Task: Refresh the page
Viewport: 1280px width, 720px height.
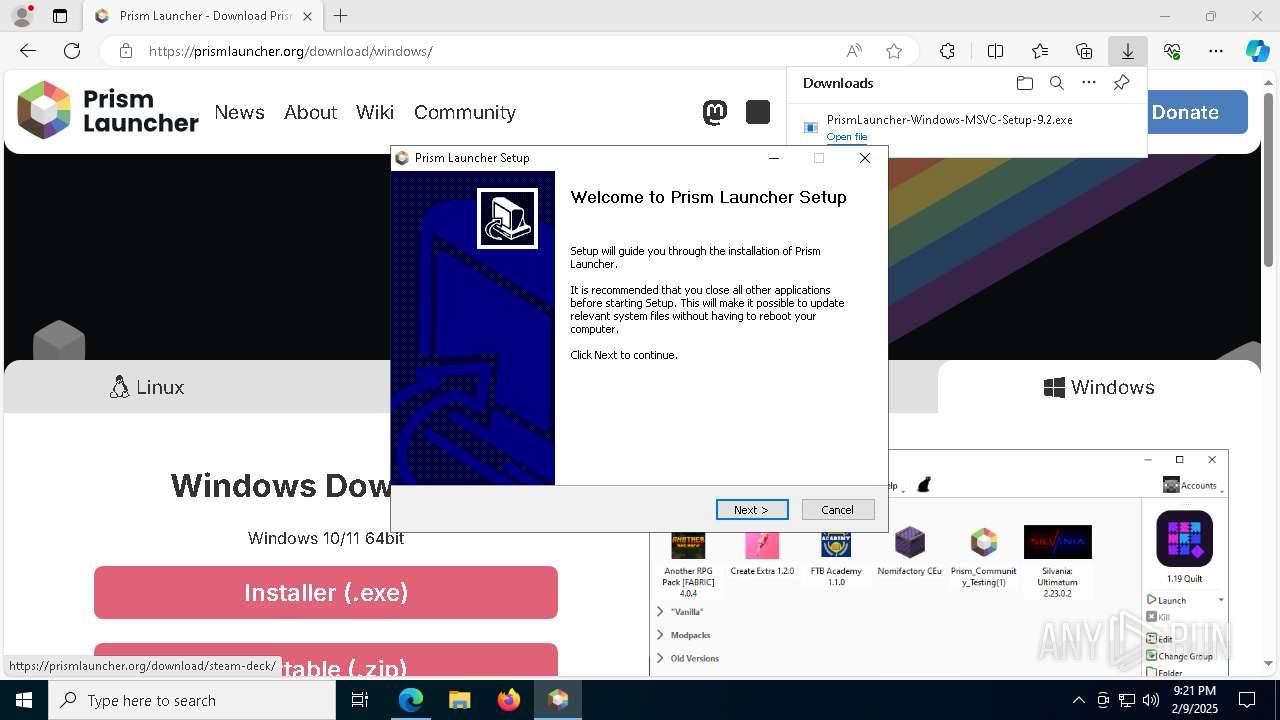Action: tap(72, 51)
